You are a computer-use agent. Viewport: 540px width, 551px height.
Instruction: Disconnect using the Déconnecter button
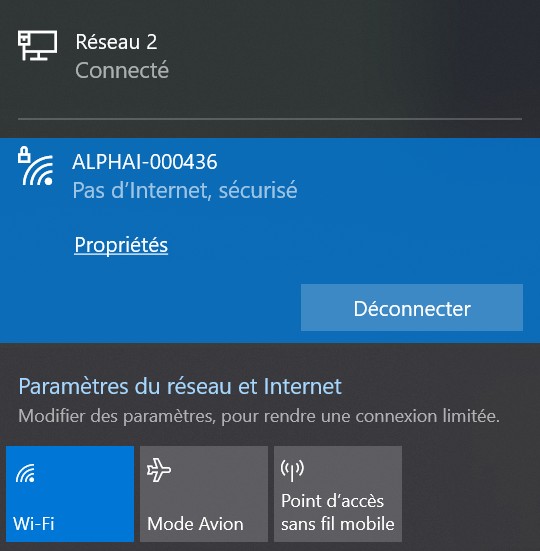coord(412,307)
